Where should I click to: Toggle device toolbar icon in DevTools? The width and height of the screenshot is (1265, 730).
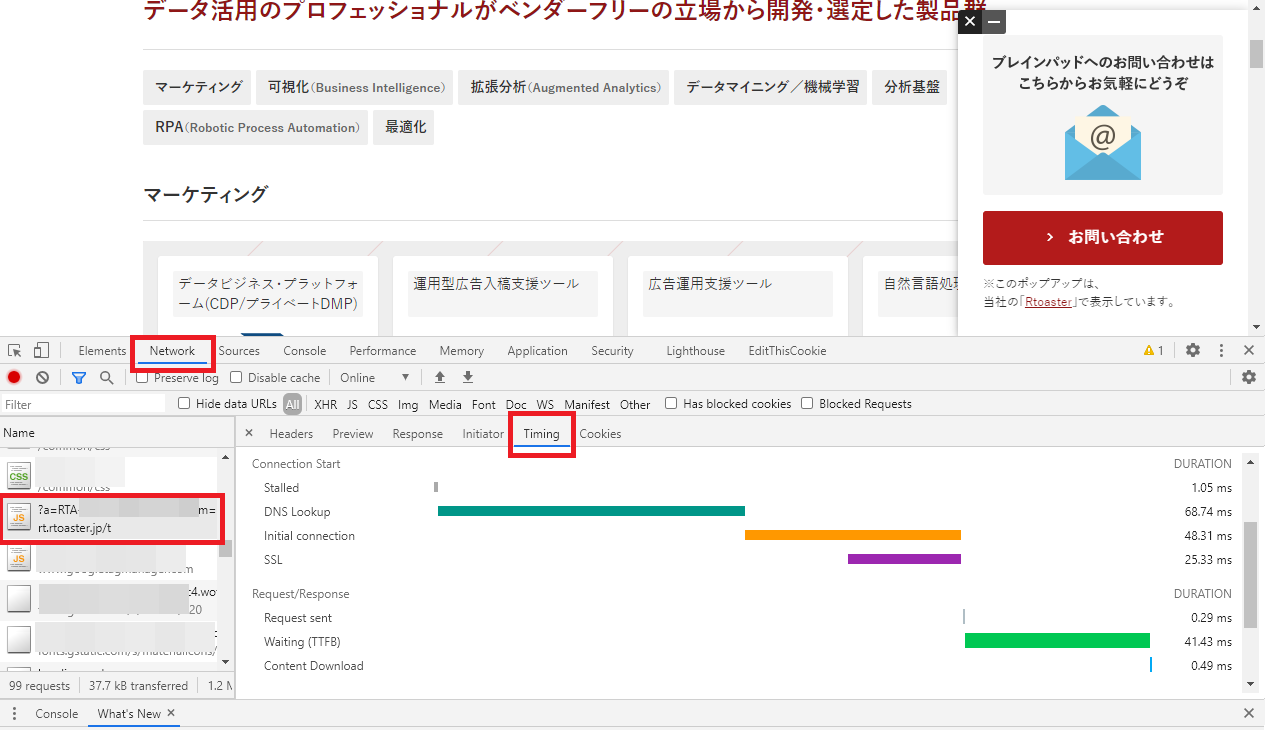point(41,351)
